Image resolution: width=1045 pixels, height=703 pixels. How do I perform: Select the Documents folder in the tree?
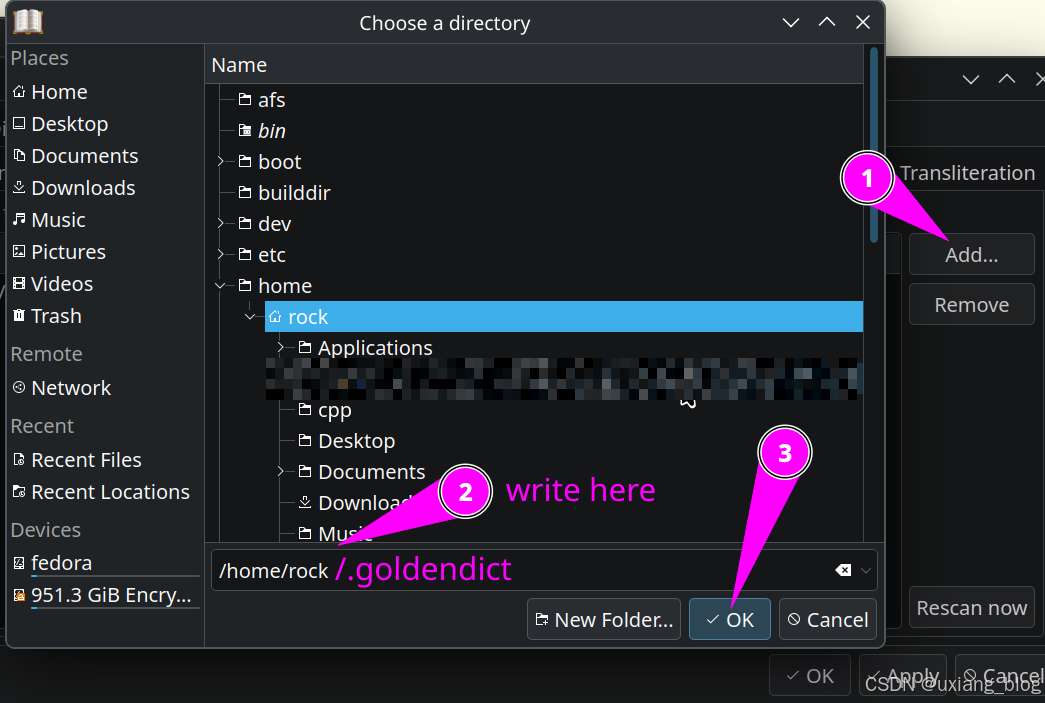tap(362, 472)
